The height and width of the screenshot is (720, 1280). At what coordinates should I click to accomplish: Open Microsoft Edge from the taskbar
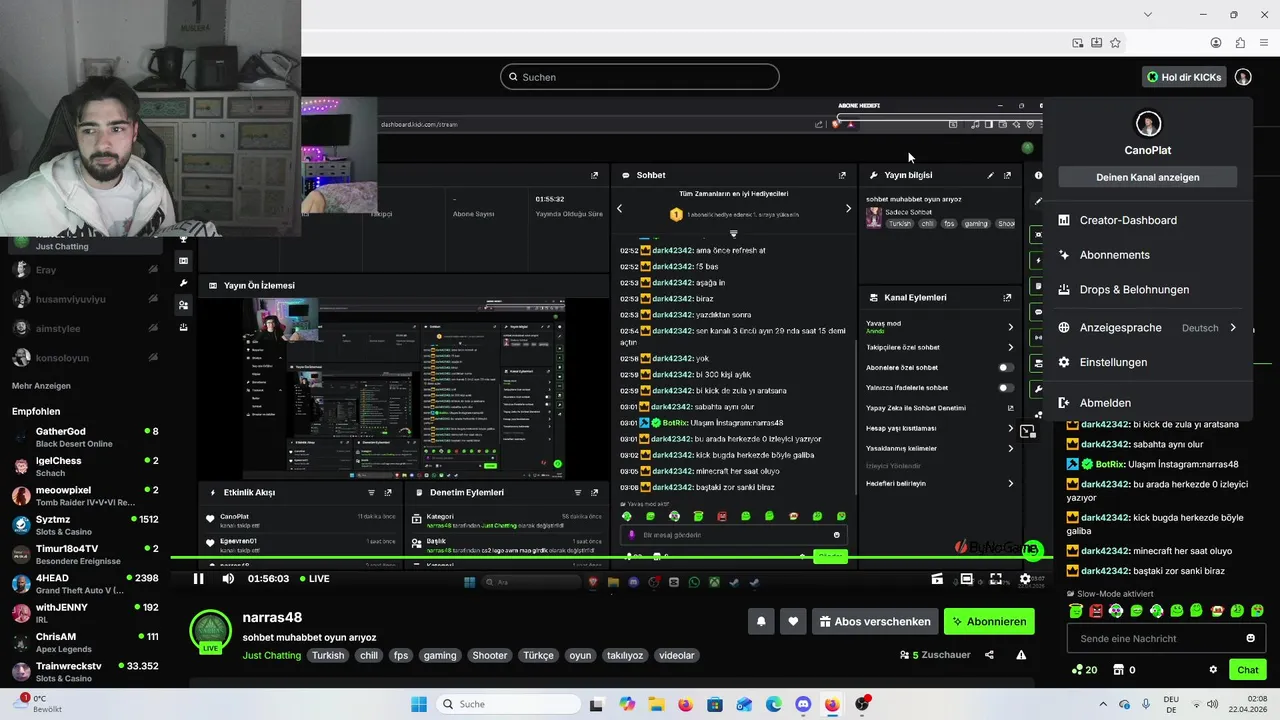click(x=774, y=704)
